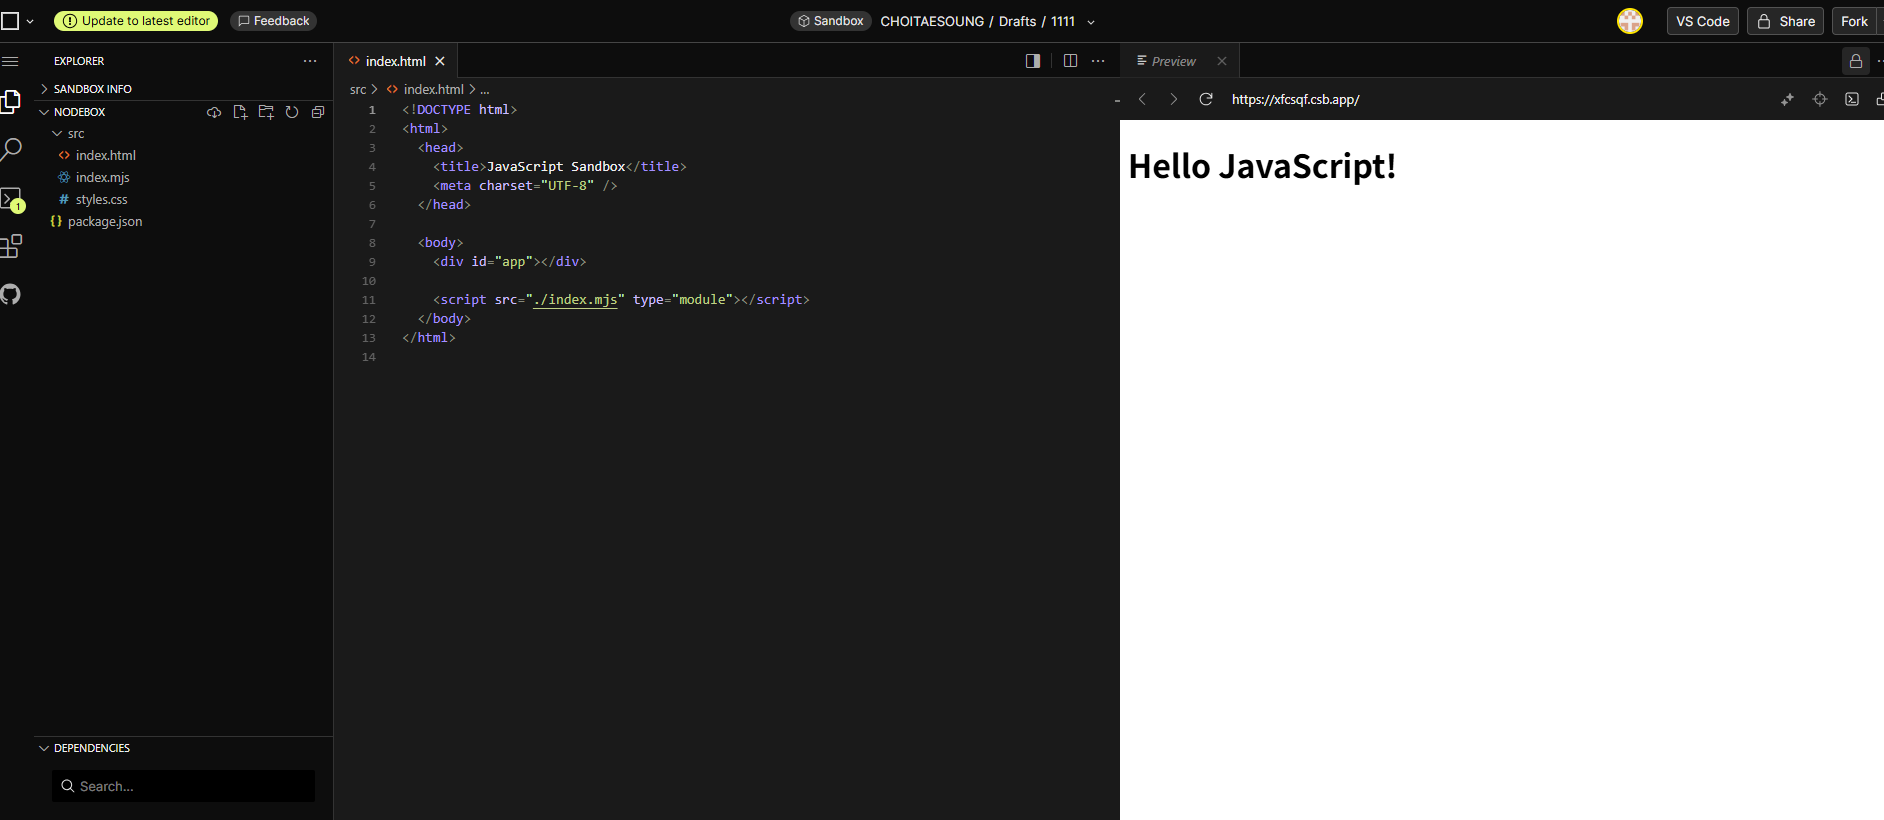Viewport: 1884px width, 820px height.
Task: Click the New File icon in NODEBOX header
Action: click(240, 112)
